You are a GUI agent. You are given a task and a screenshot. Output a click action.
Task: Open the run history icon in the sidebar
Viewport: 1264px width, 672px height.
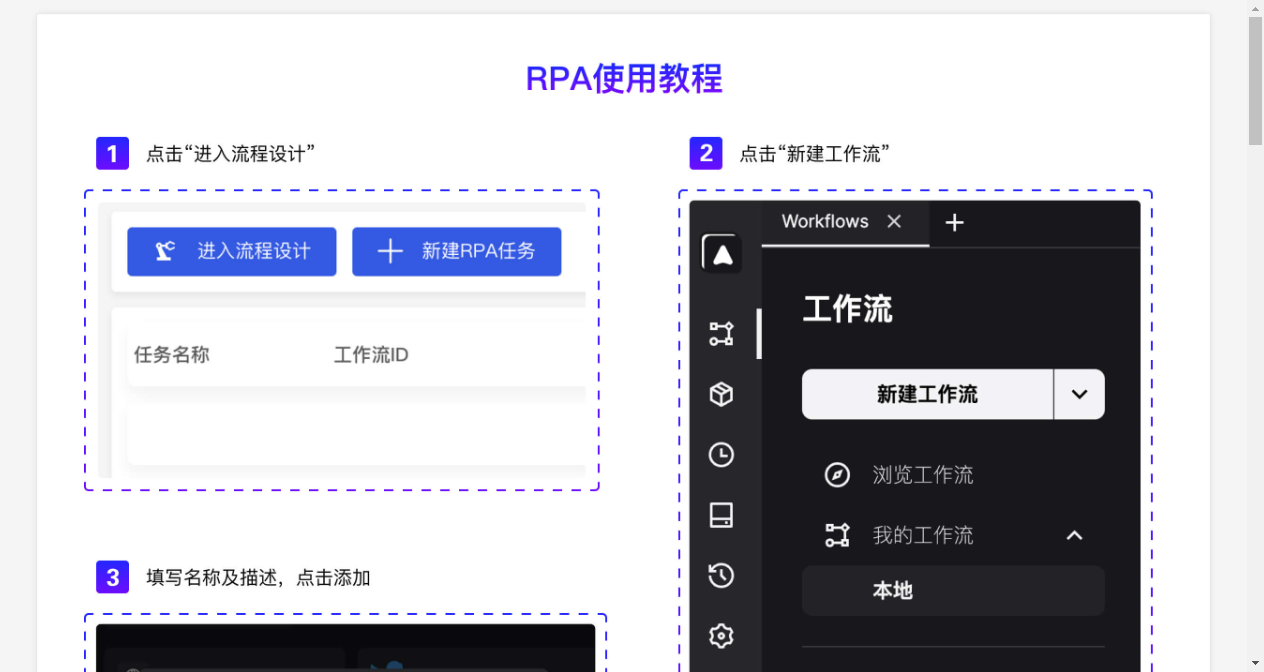point(721,576)
